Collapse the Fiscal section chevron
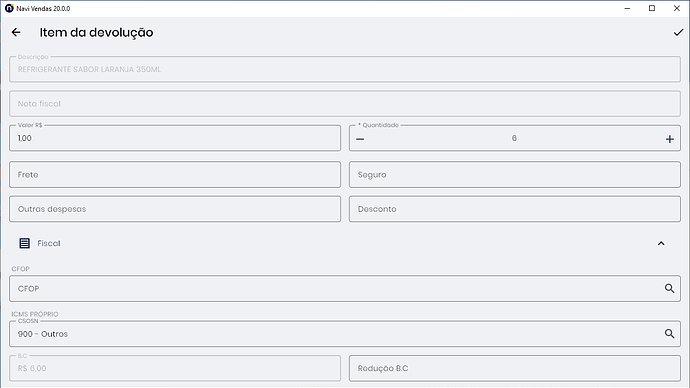The image size is (690, 388). 661,243
